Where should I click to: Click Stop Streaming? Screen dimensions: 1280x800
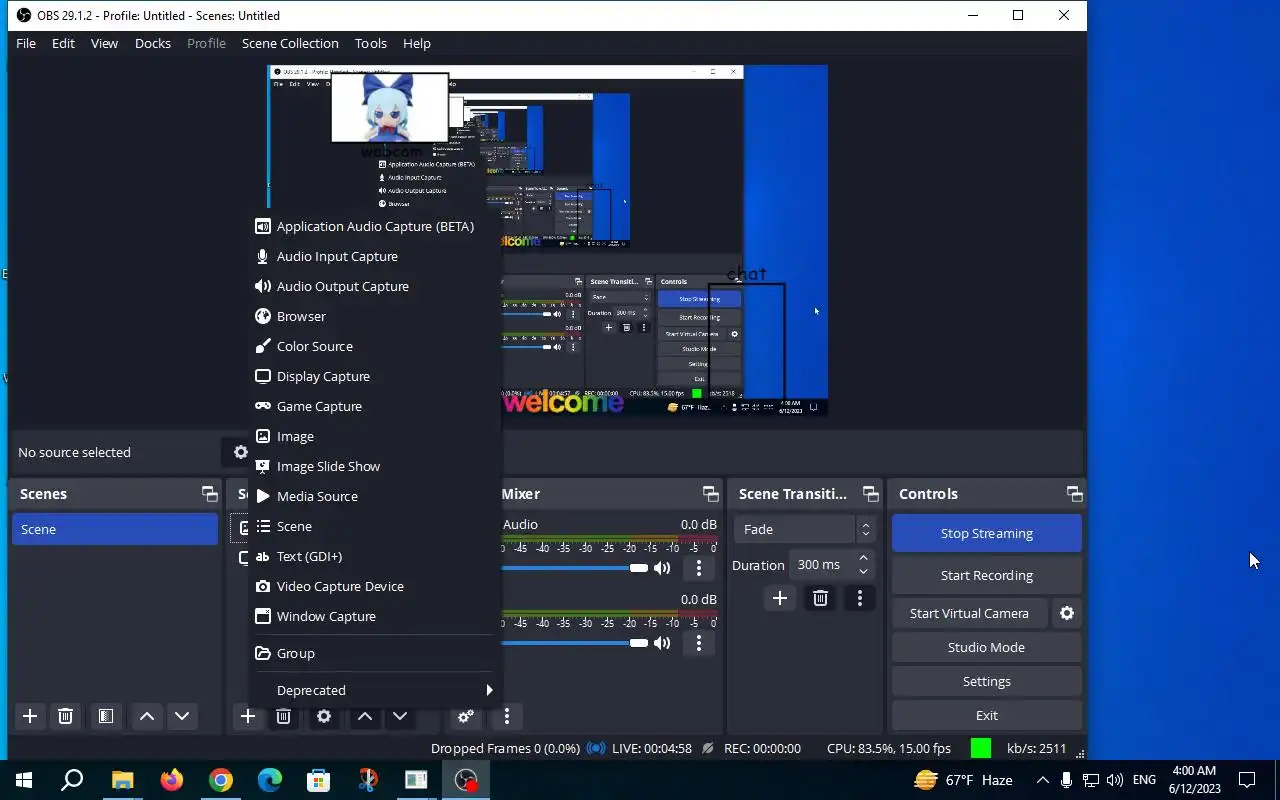coord(986,533)
